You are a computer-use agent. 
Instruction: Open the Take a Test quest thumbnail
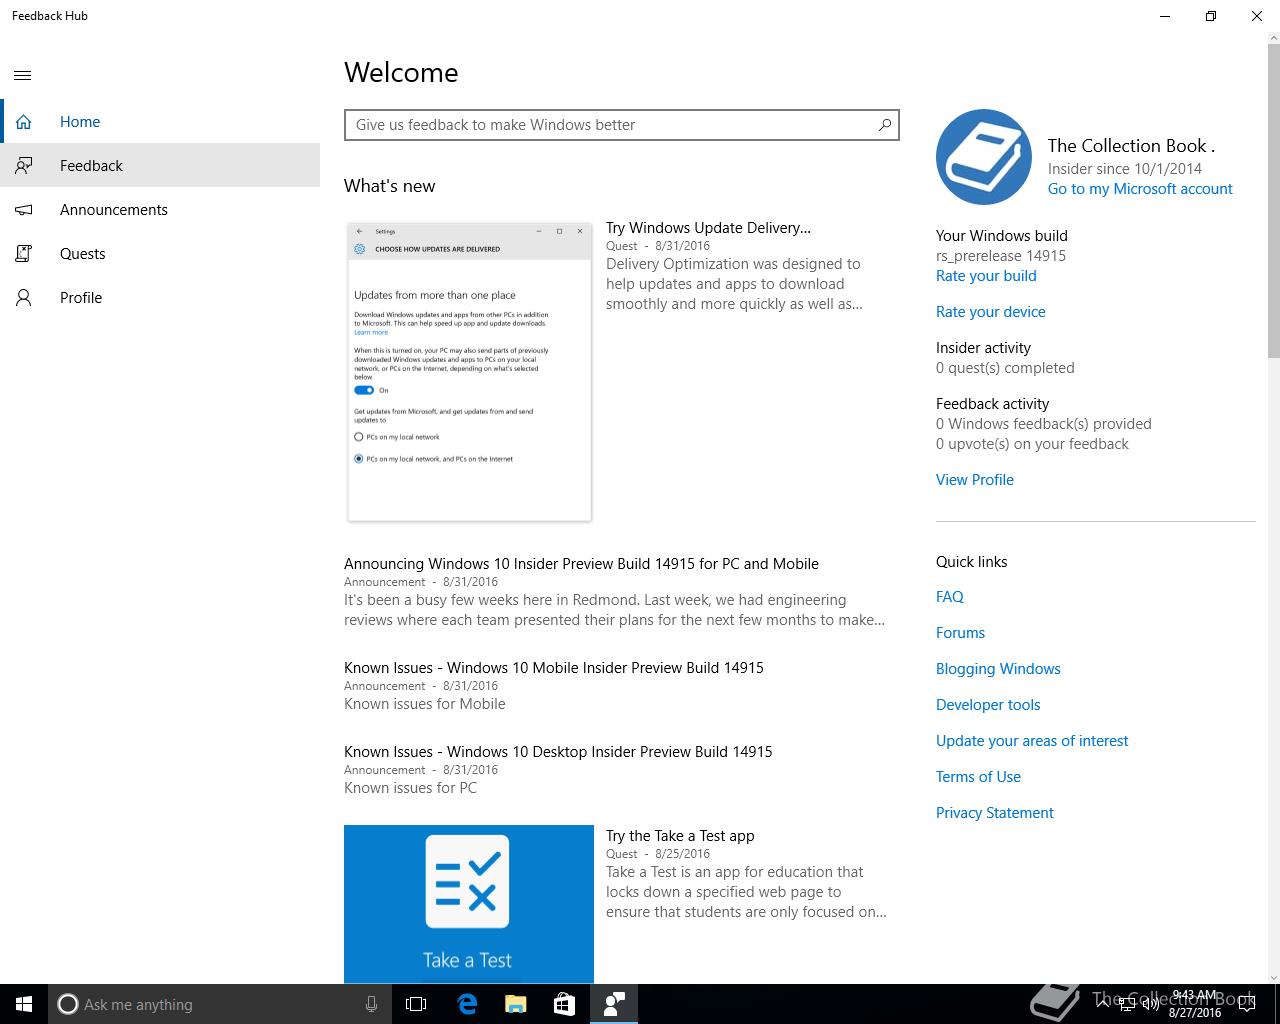point(469,904)
